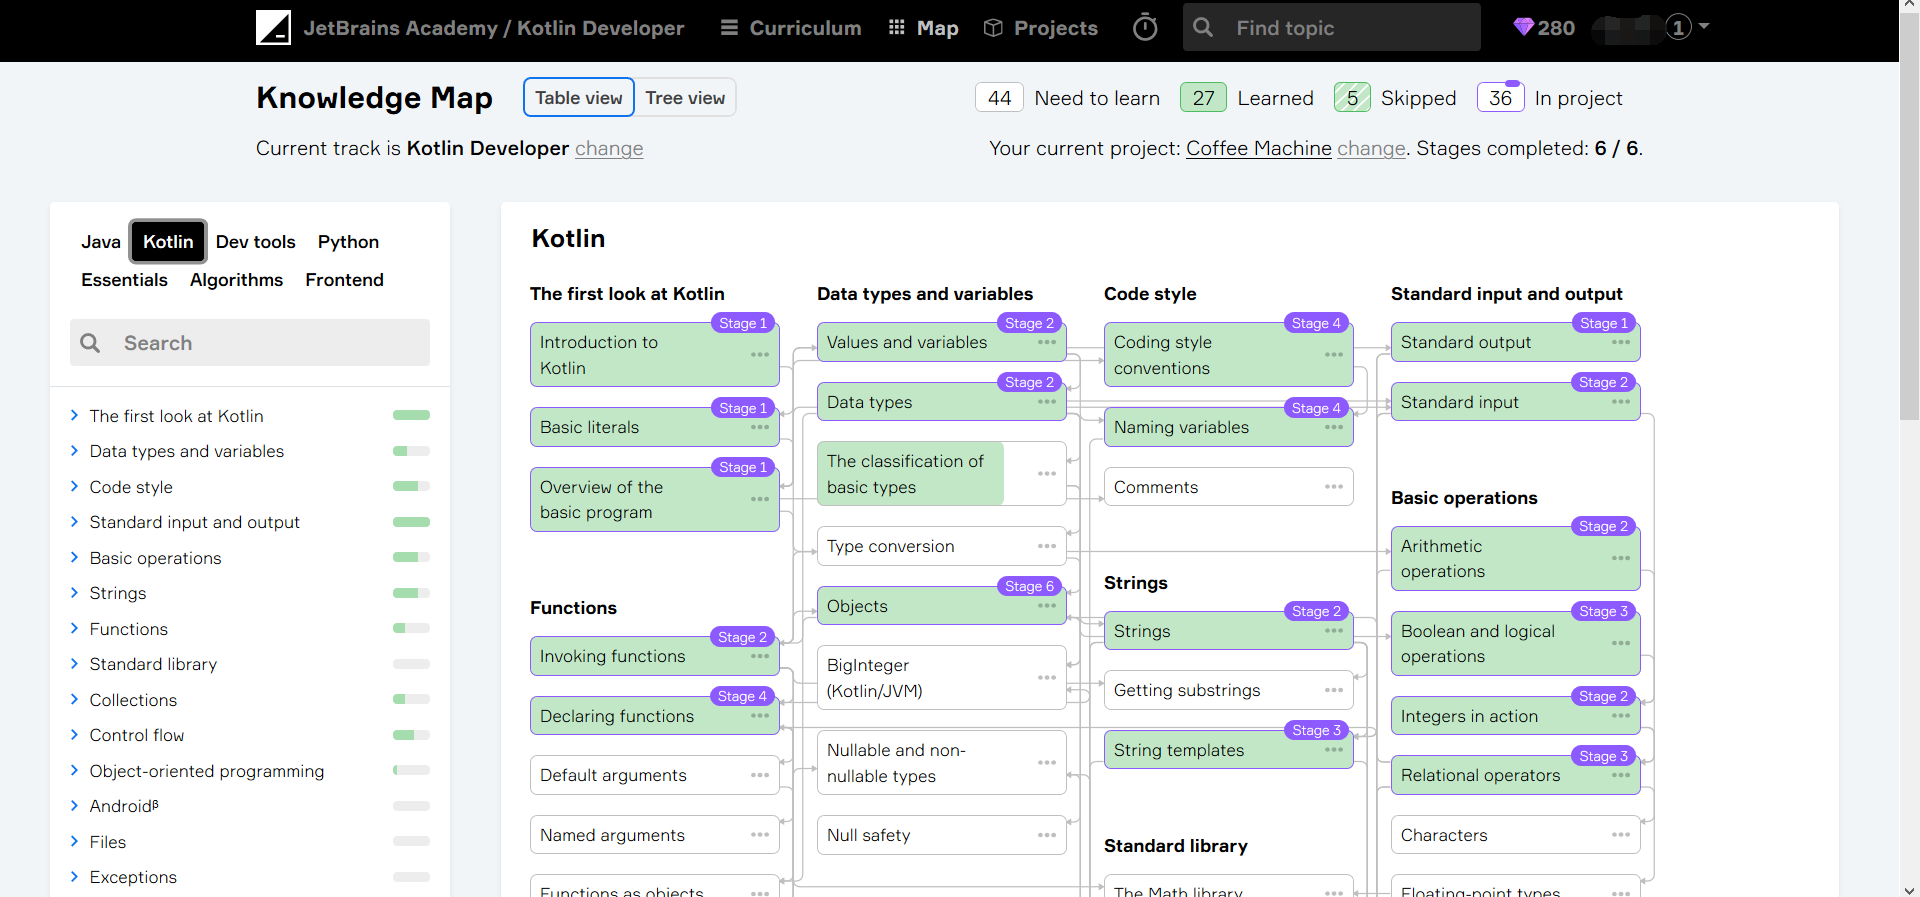This screenshot has height=897, width=1920.
Task: Open the dots menu on classification of basic types
Action: [1047, 474]
